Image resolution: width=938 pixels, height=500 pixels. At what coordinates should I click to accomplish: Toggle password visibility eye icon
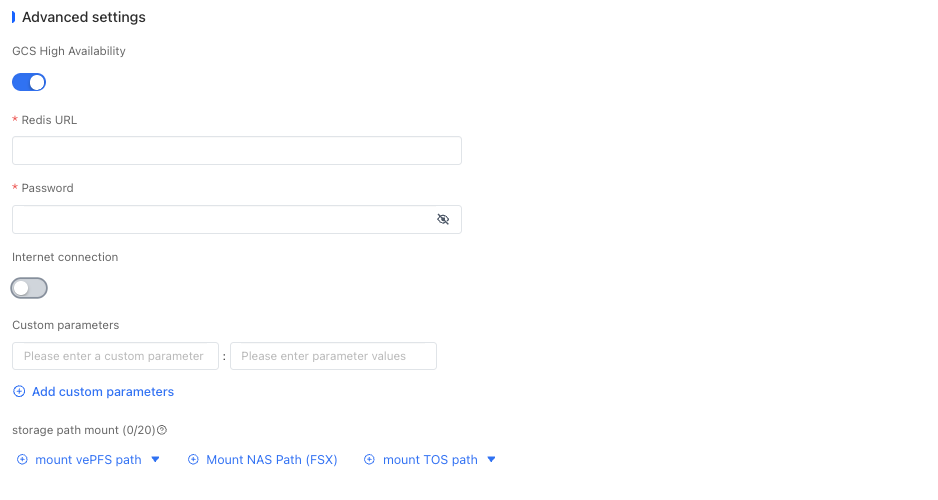443,219
